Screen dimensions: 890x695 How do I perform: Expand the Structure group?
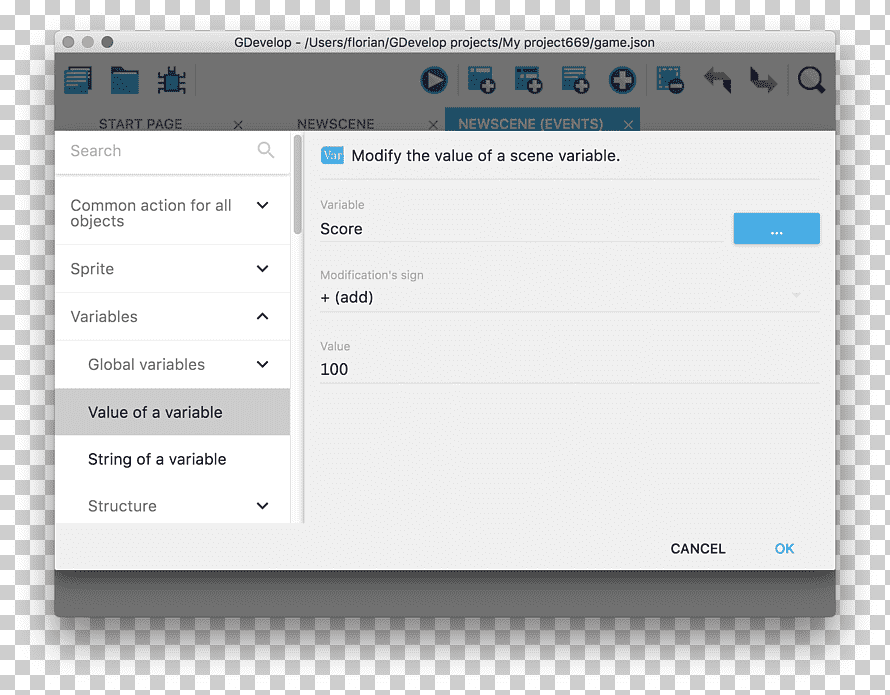click(x=173, y=505)
